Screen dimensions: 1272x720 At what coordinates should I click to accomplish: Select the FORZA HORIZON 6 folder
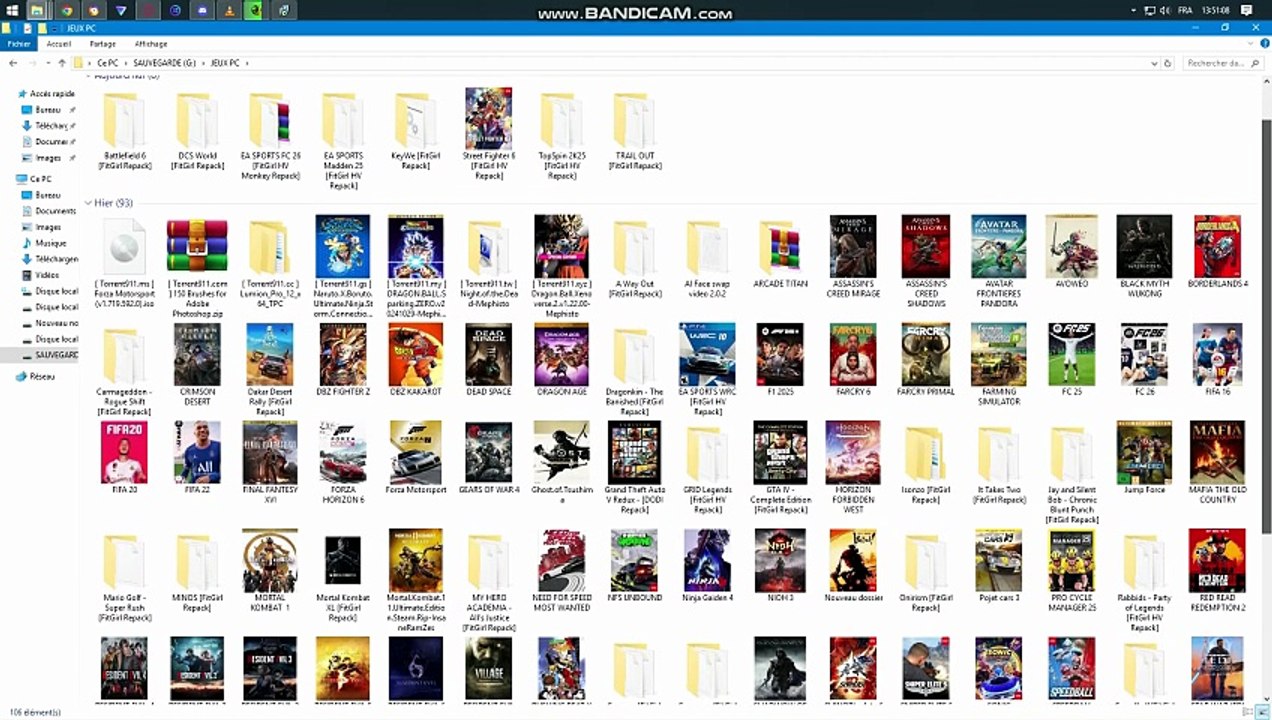[x=343, y=462]
